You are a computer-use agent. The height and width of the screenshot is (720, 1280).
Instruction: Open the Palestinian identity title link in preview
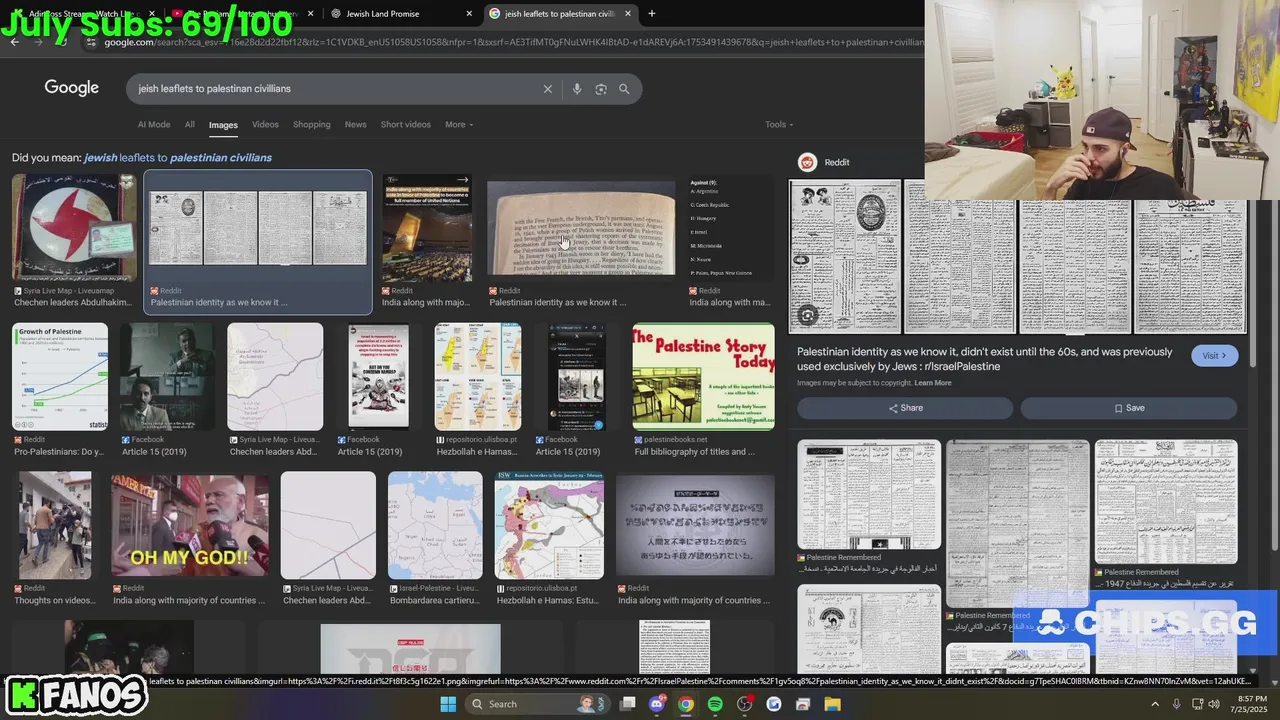(984, 359)
